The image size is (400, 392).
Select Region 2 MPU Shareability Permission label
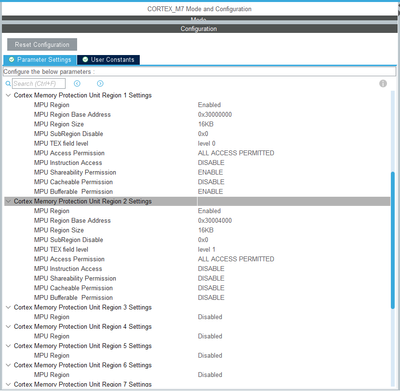coord(75,279)
